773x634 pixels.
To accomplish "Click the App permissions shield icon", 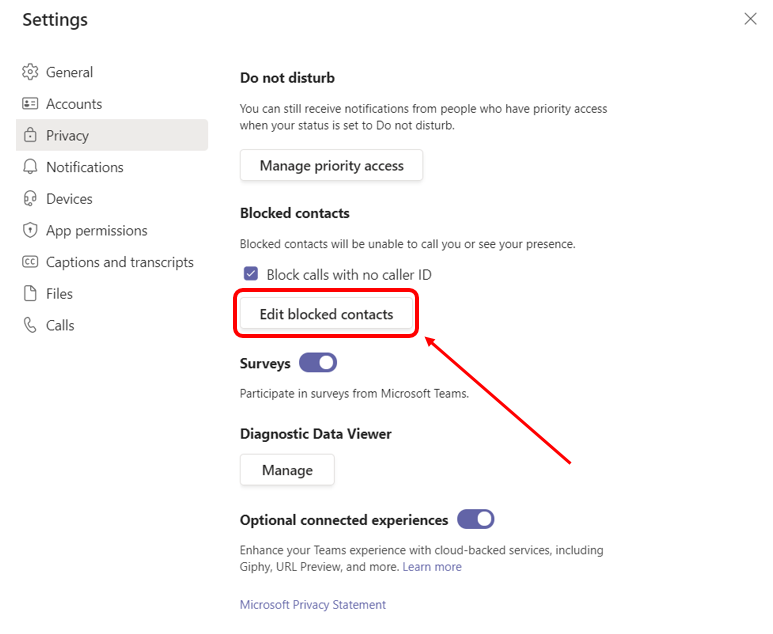I will [30, 230].
